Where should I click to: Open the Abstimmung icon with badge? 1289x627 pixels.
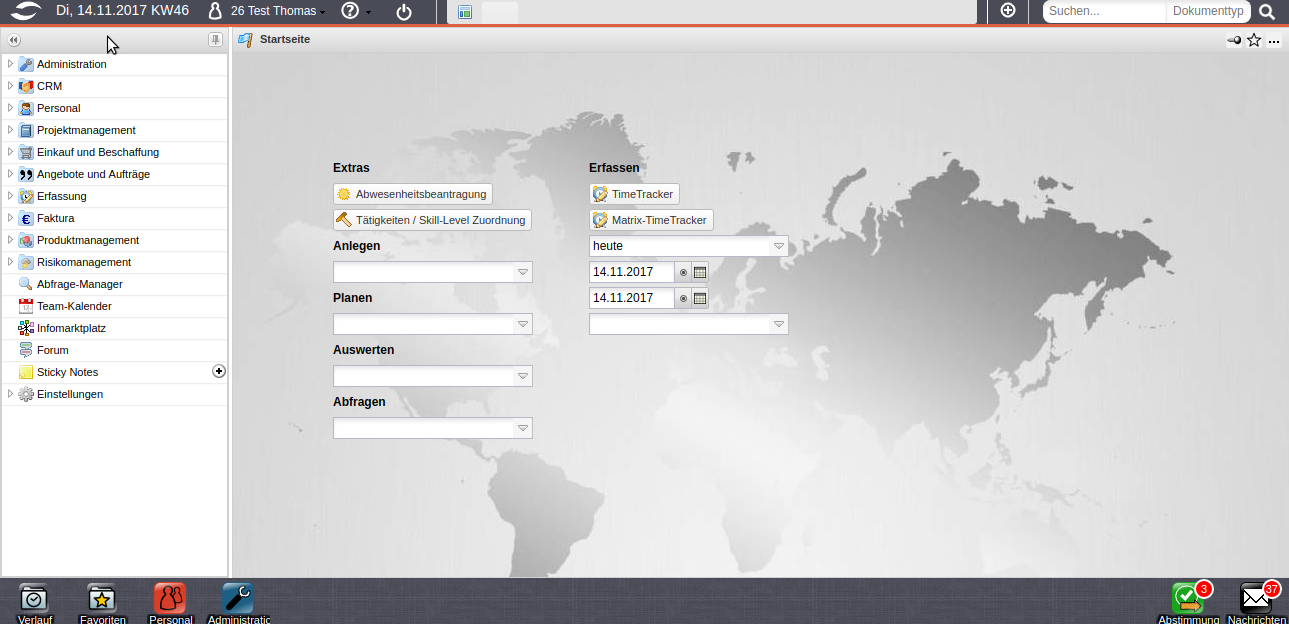tap(1188, 598)
